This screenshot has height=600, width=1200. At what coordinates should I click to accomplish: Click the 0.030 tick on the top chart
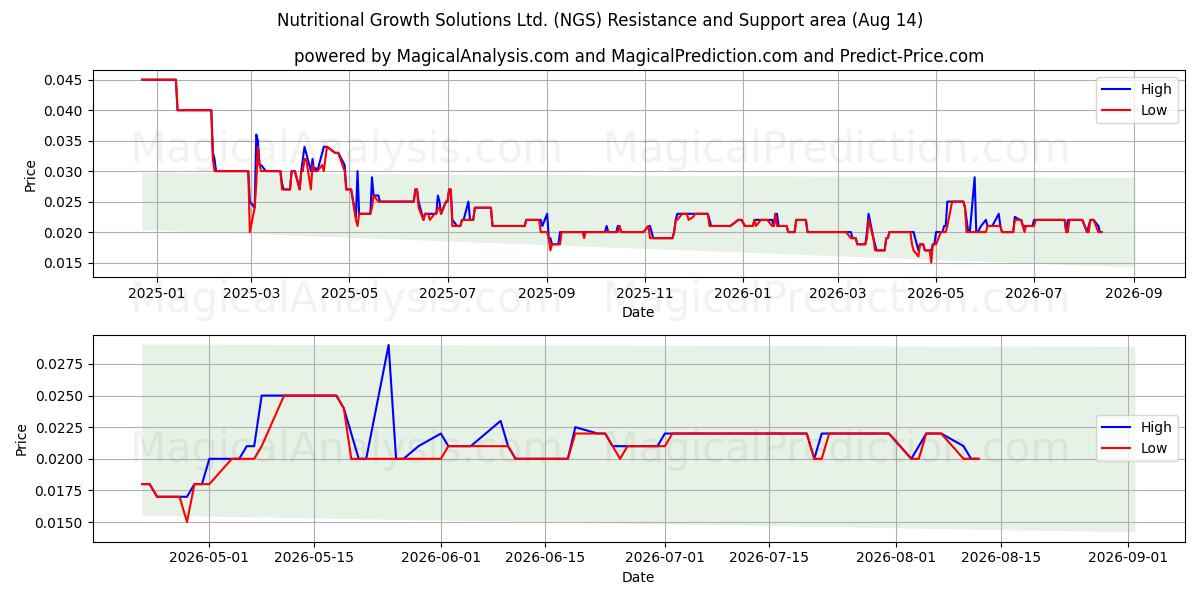[x=65, y=172]
